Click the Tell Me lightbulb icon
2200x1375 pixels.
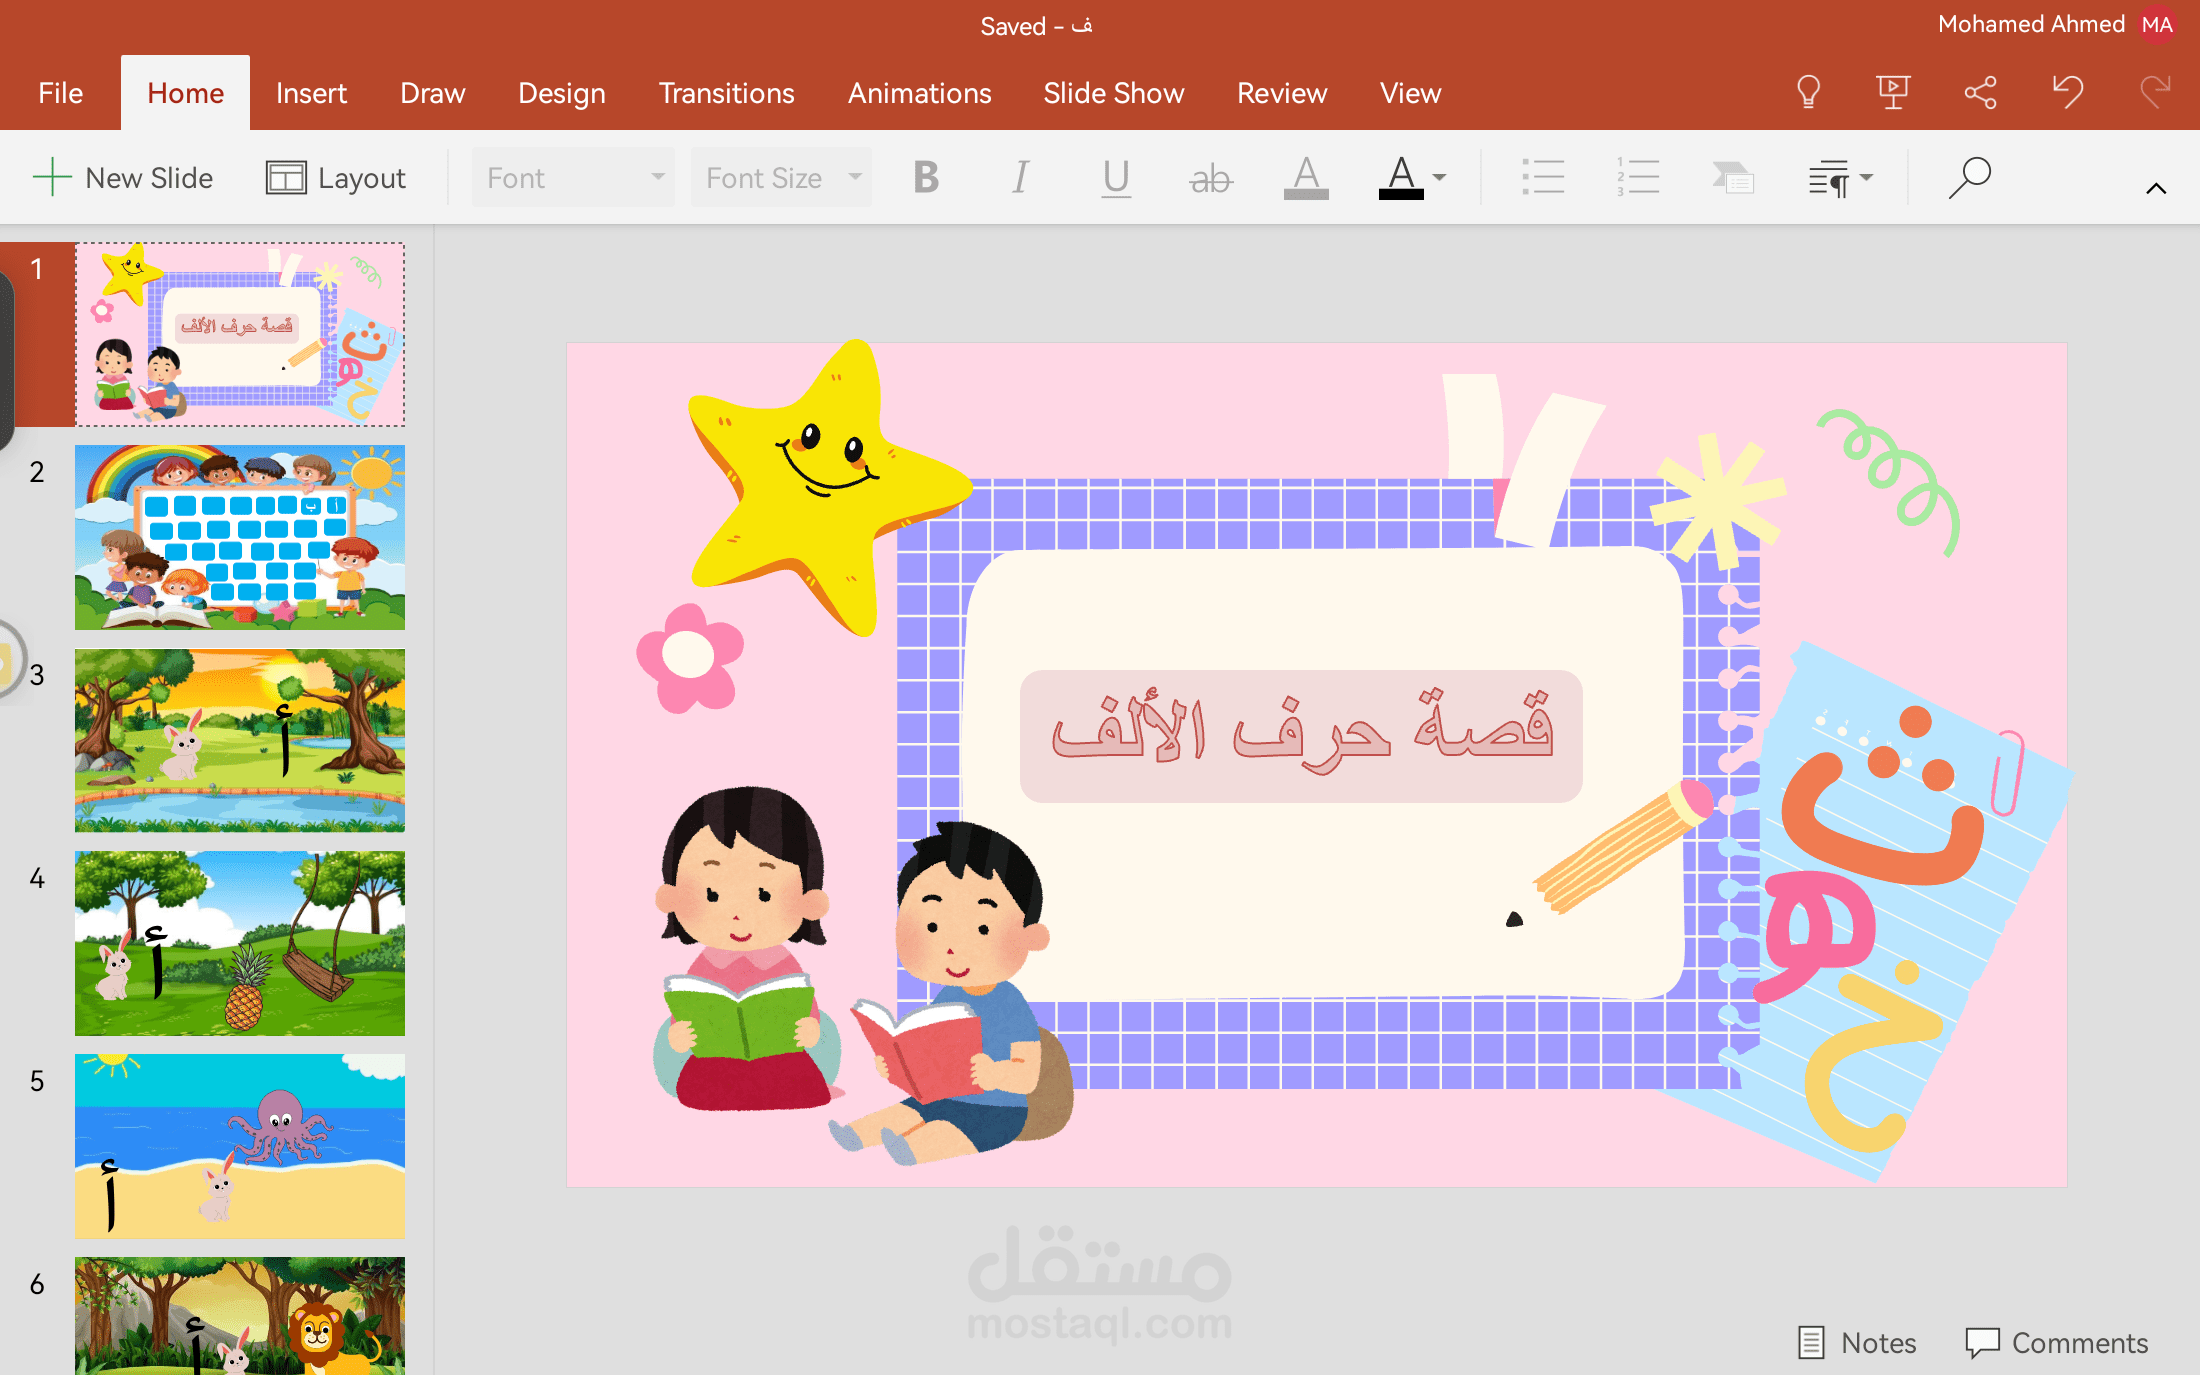tap(1808, 93)
